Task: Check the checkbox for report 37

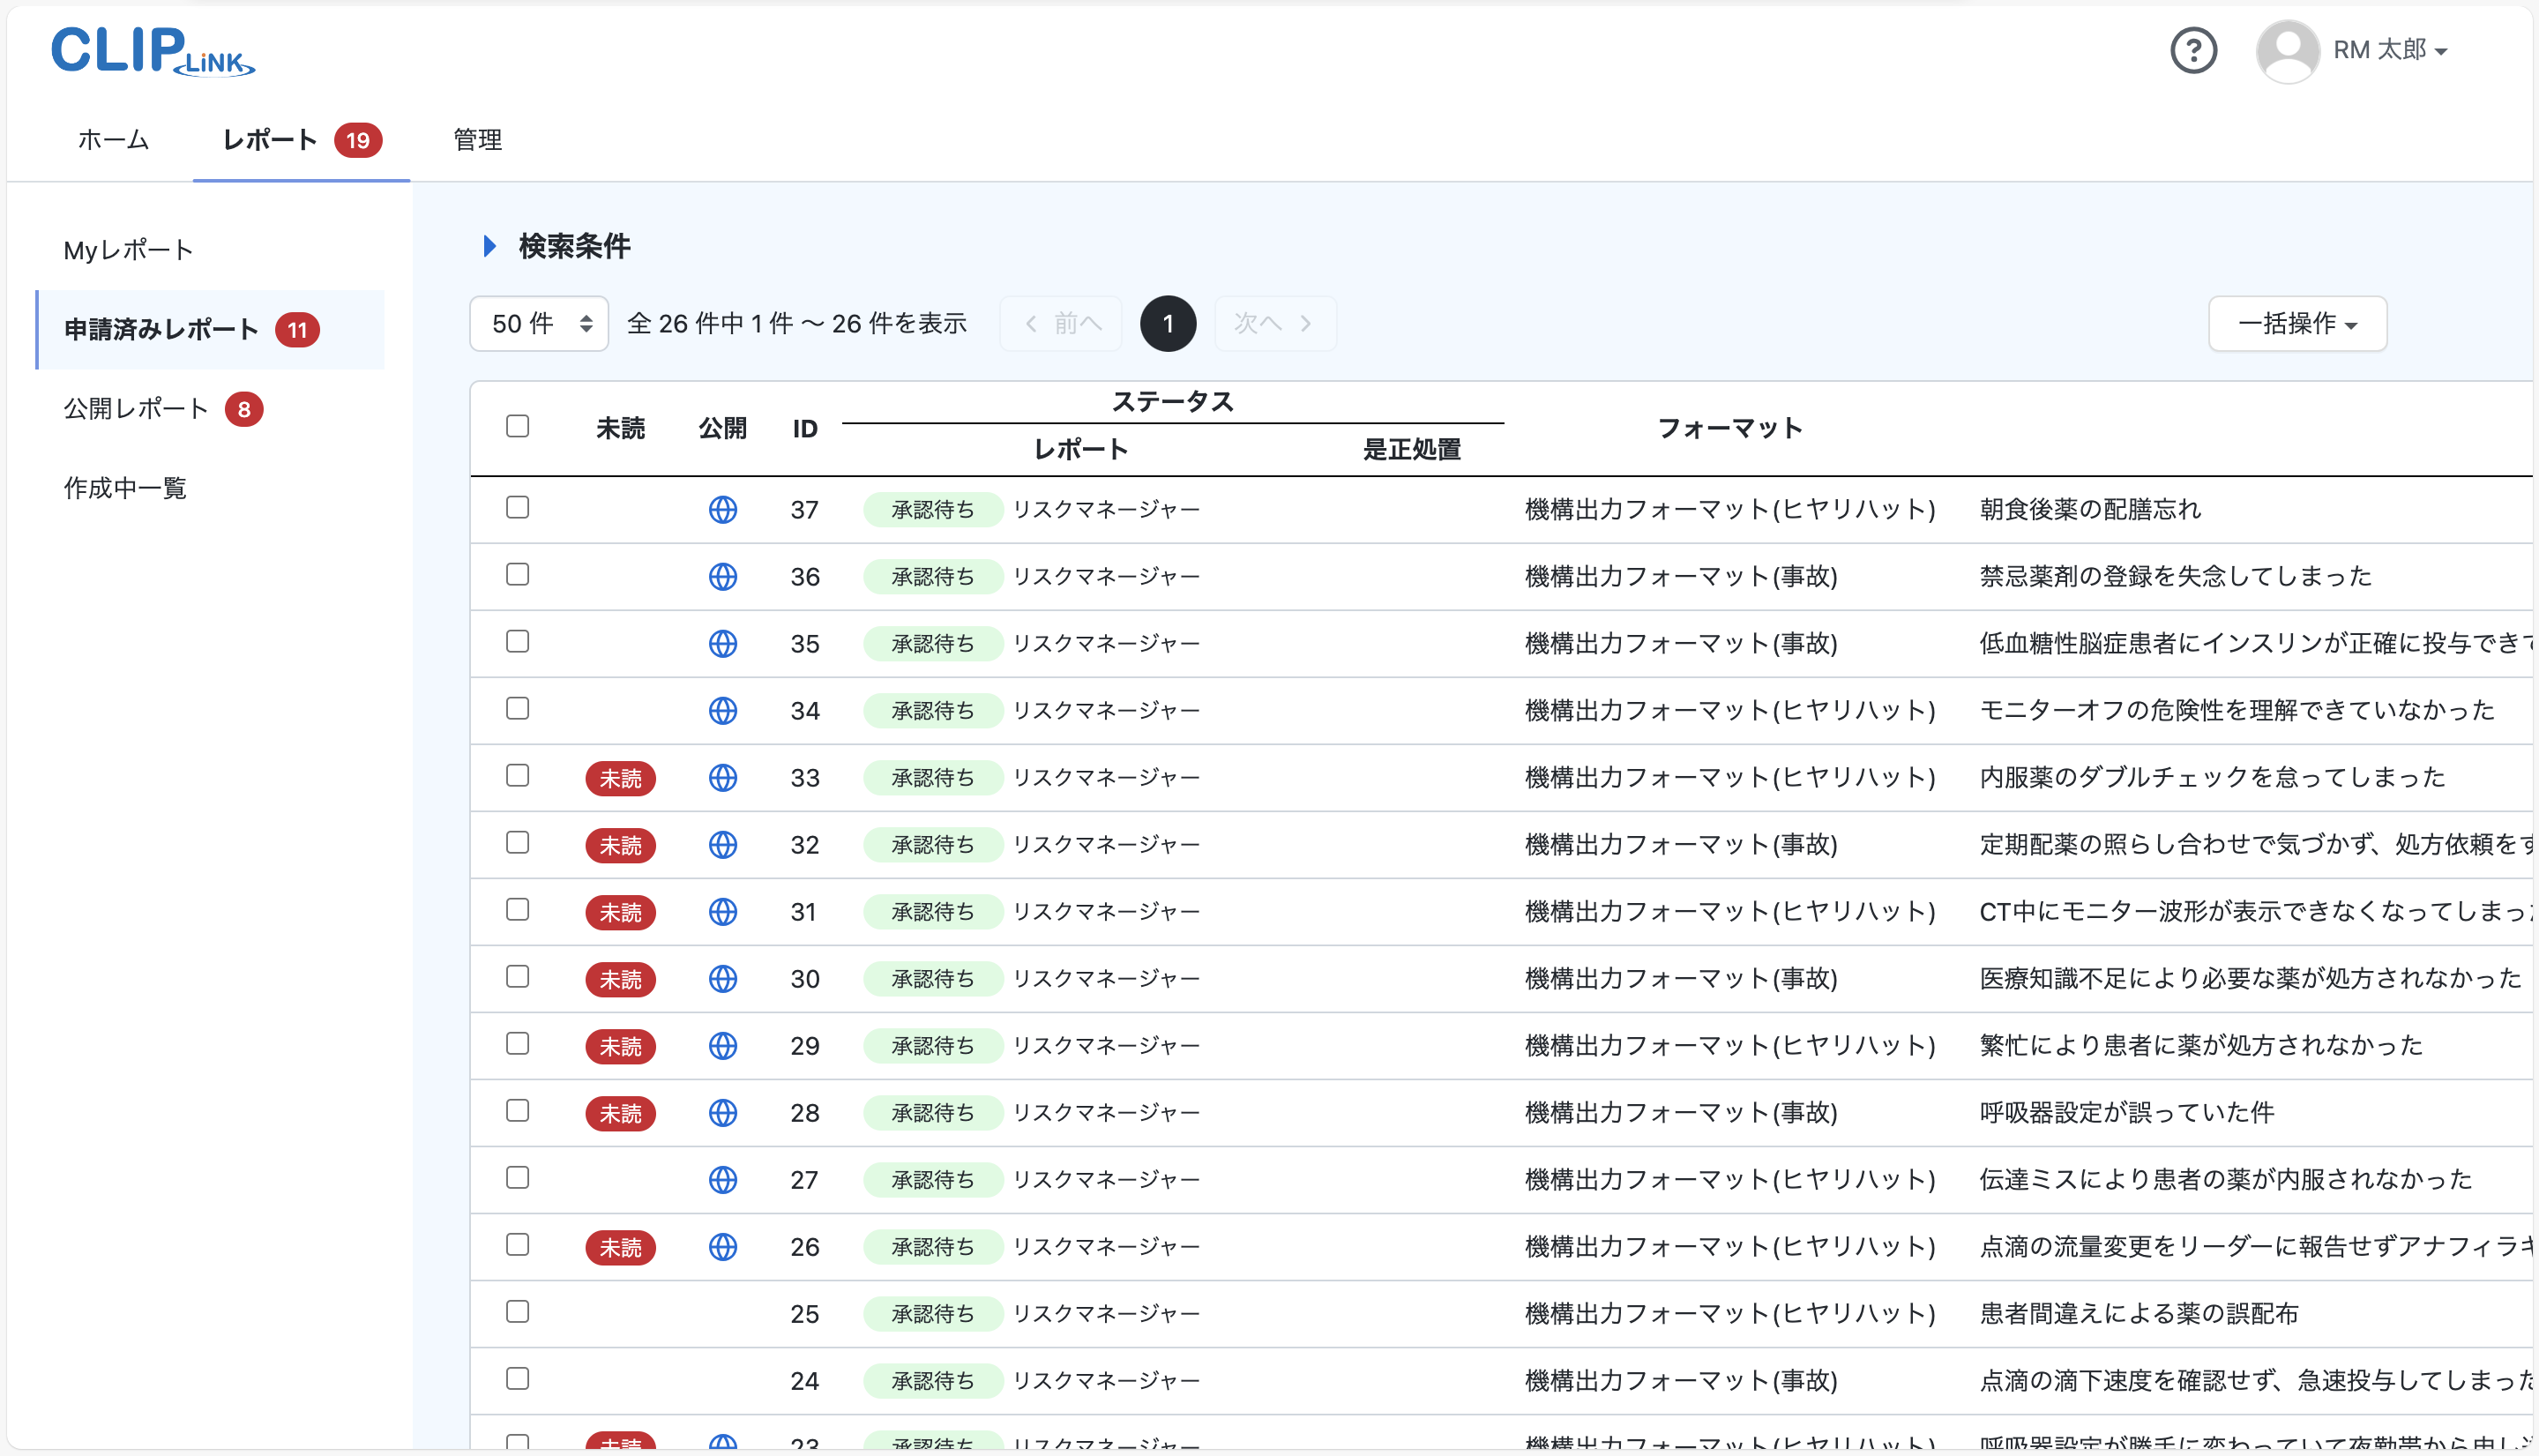Action: coord(518,507)
